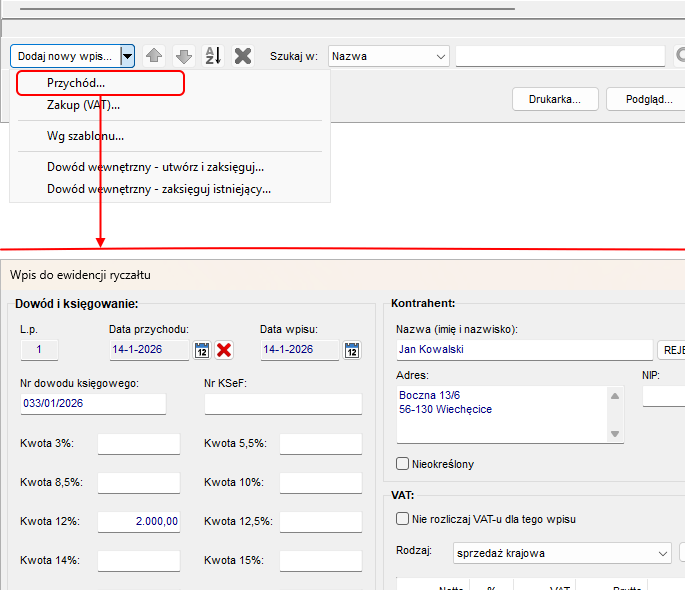The height and width of the screenshot is (590, 685).
Task: Open calendar picker for Data wpisu
Action: point(352,350)
